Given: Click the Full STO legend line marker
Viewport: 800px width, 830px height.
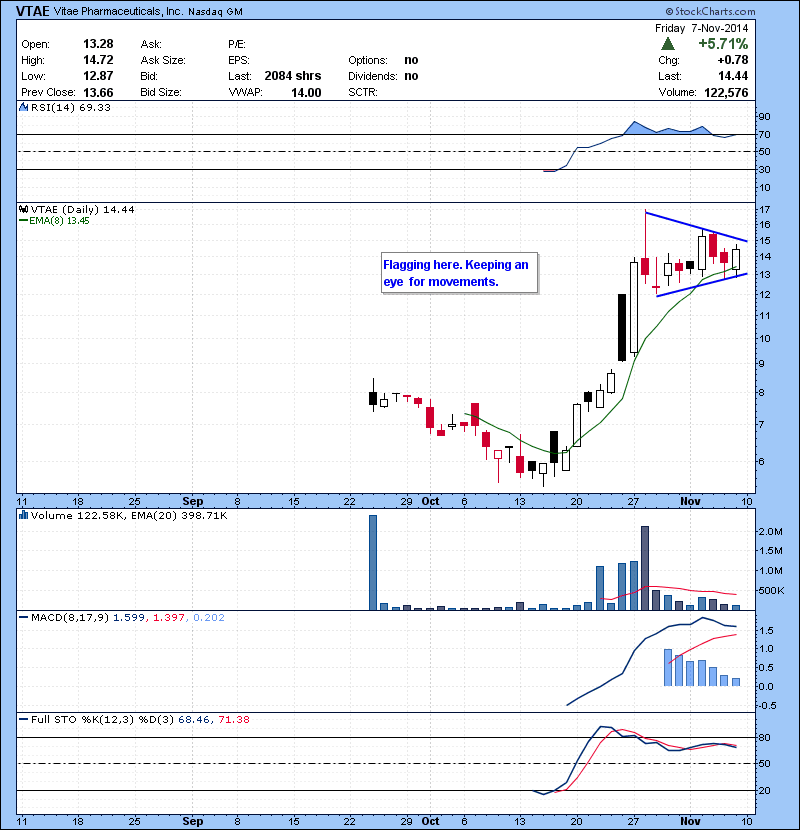Looking at the screenshot, I should click(x=23, y=719).
